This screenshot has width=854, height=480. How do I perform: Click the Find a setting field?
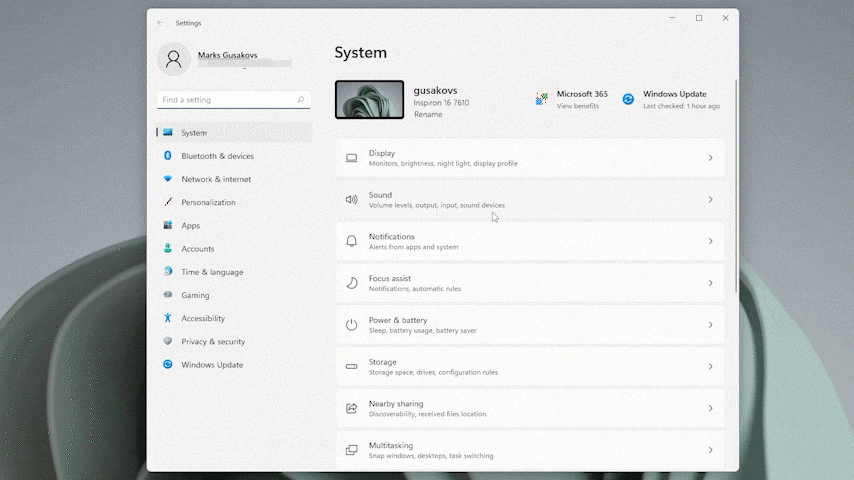234,100
